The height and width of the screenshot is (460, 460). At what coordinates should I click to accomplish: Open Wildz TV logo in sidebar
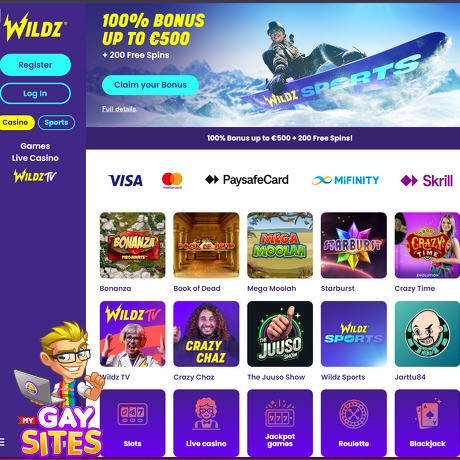(x=35, y=176)
